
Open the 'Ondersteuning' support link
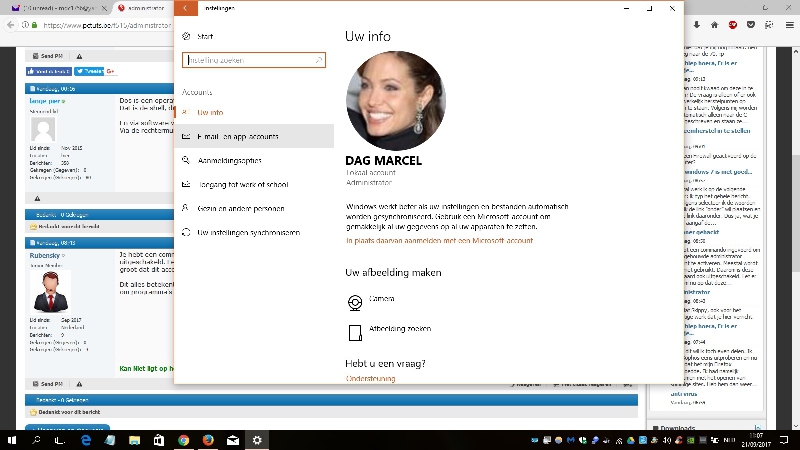(370, 379)
